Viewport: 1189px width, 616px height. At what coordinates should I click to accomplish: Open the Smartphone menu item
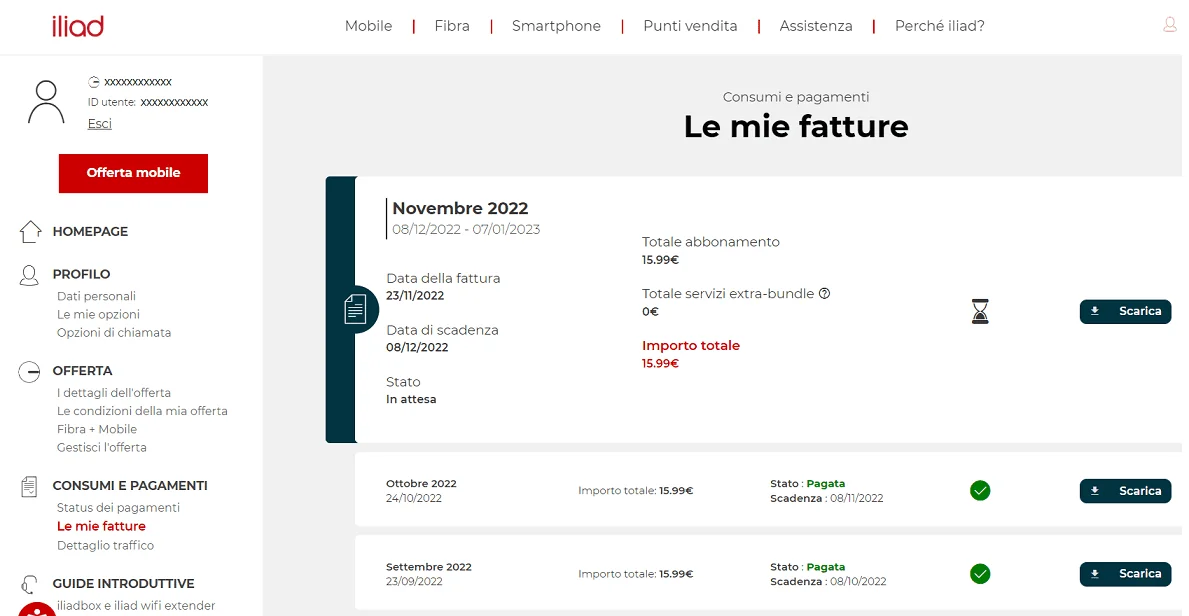pyautogui.click(x=556, y=27)
